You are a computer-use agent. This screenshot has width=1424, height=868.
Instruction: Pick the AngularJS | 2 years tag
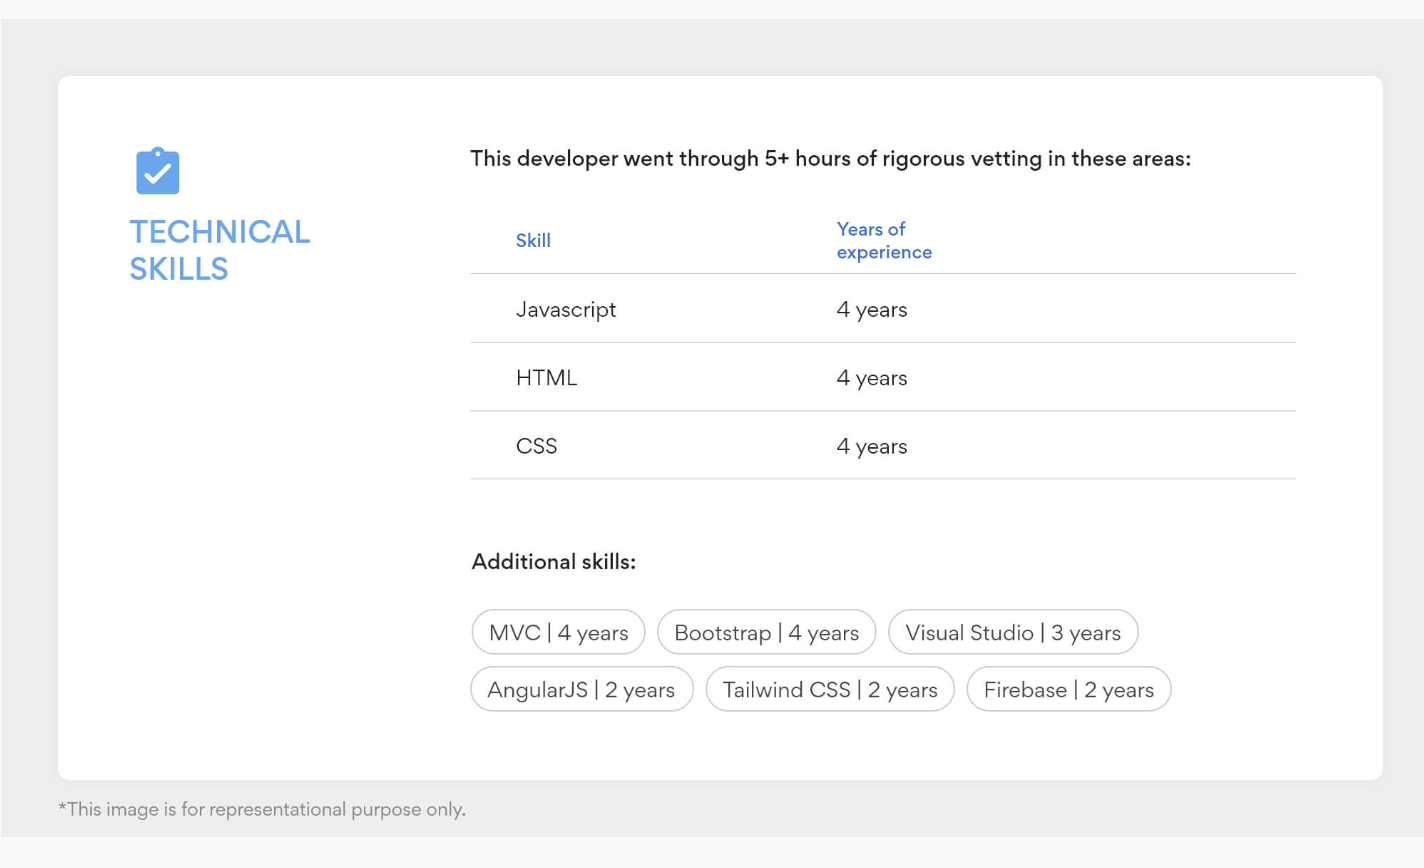point(581,689)
